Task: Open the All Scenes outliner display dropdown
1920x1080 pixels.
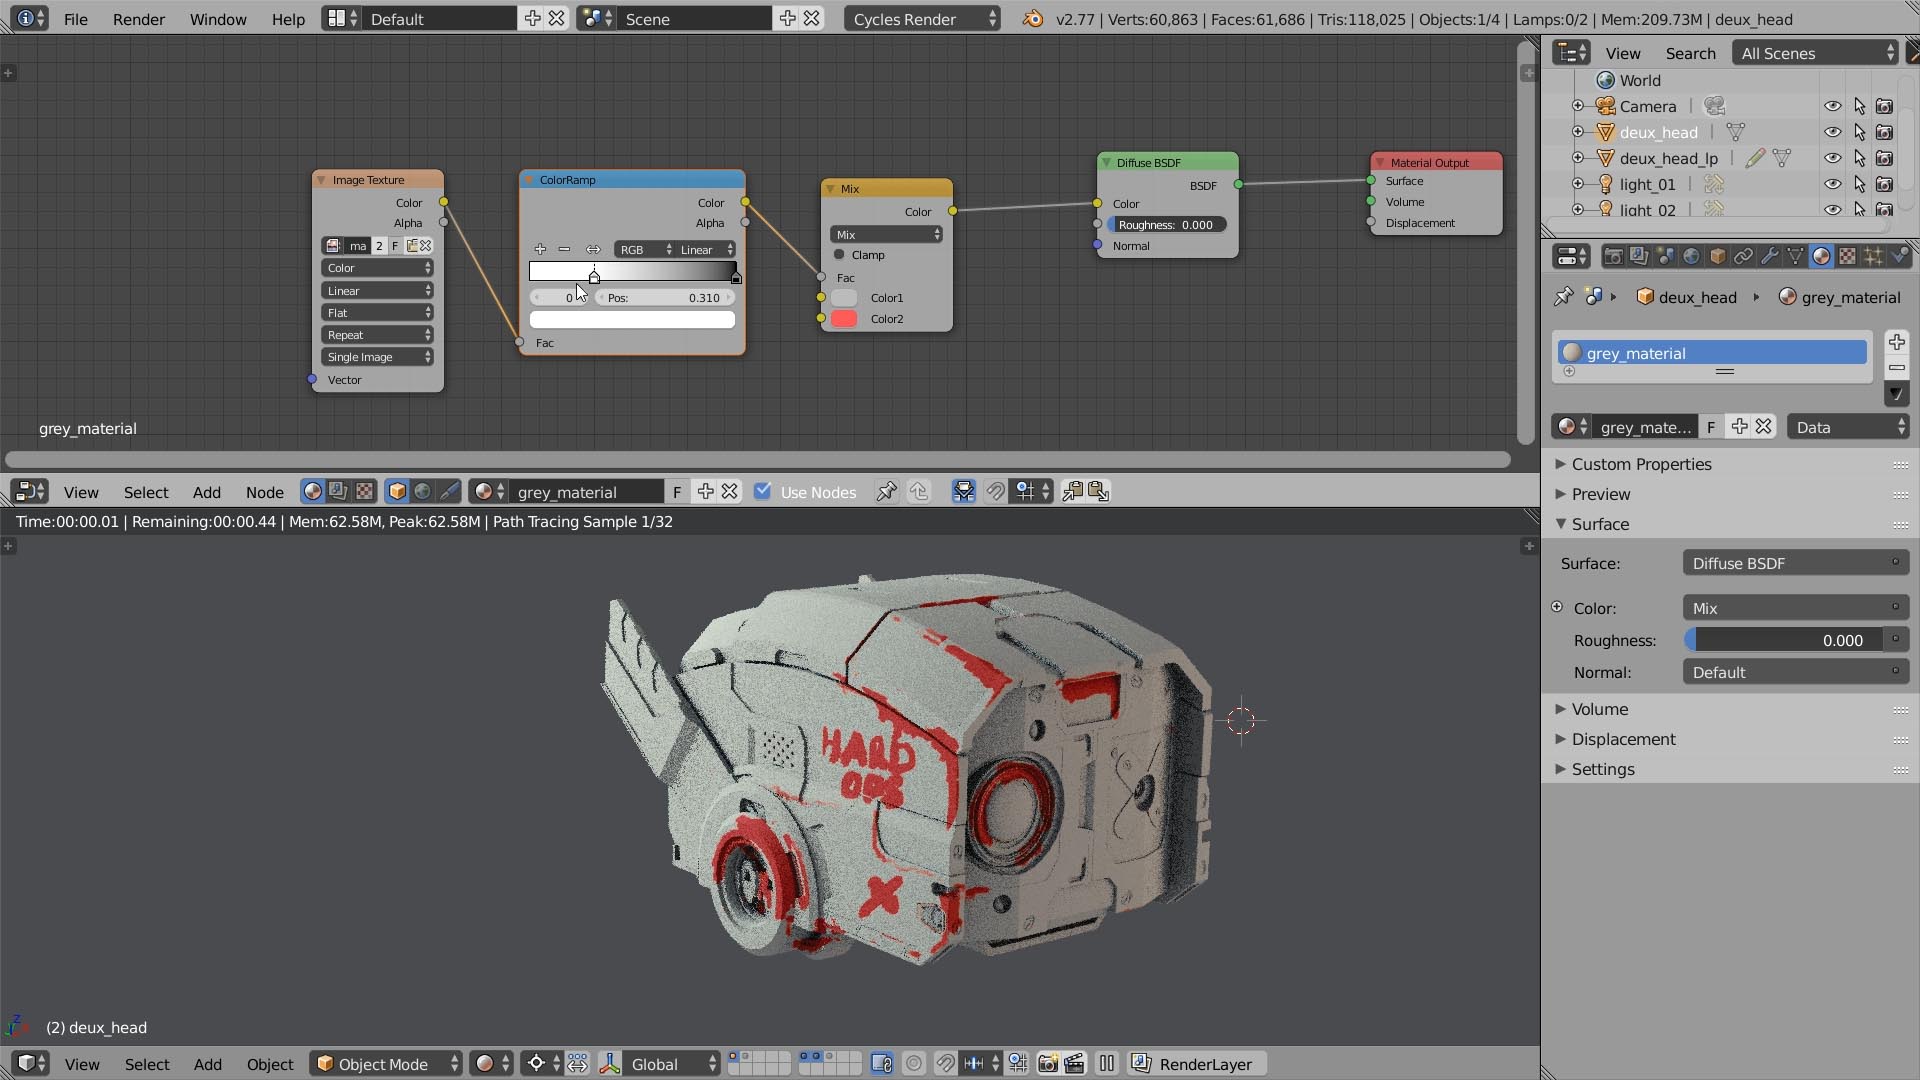Action: [x=1815, y=53]
